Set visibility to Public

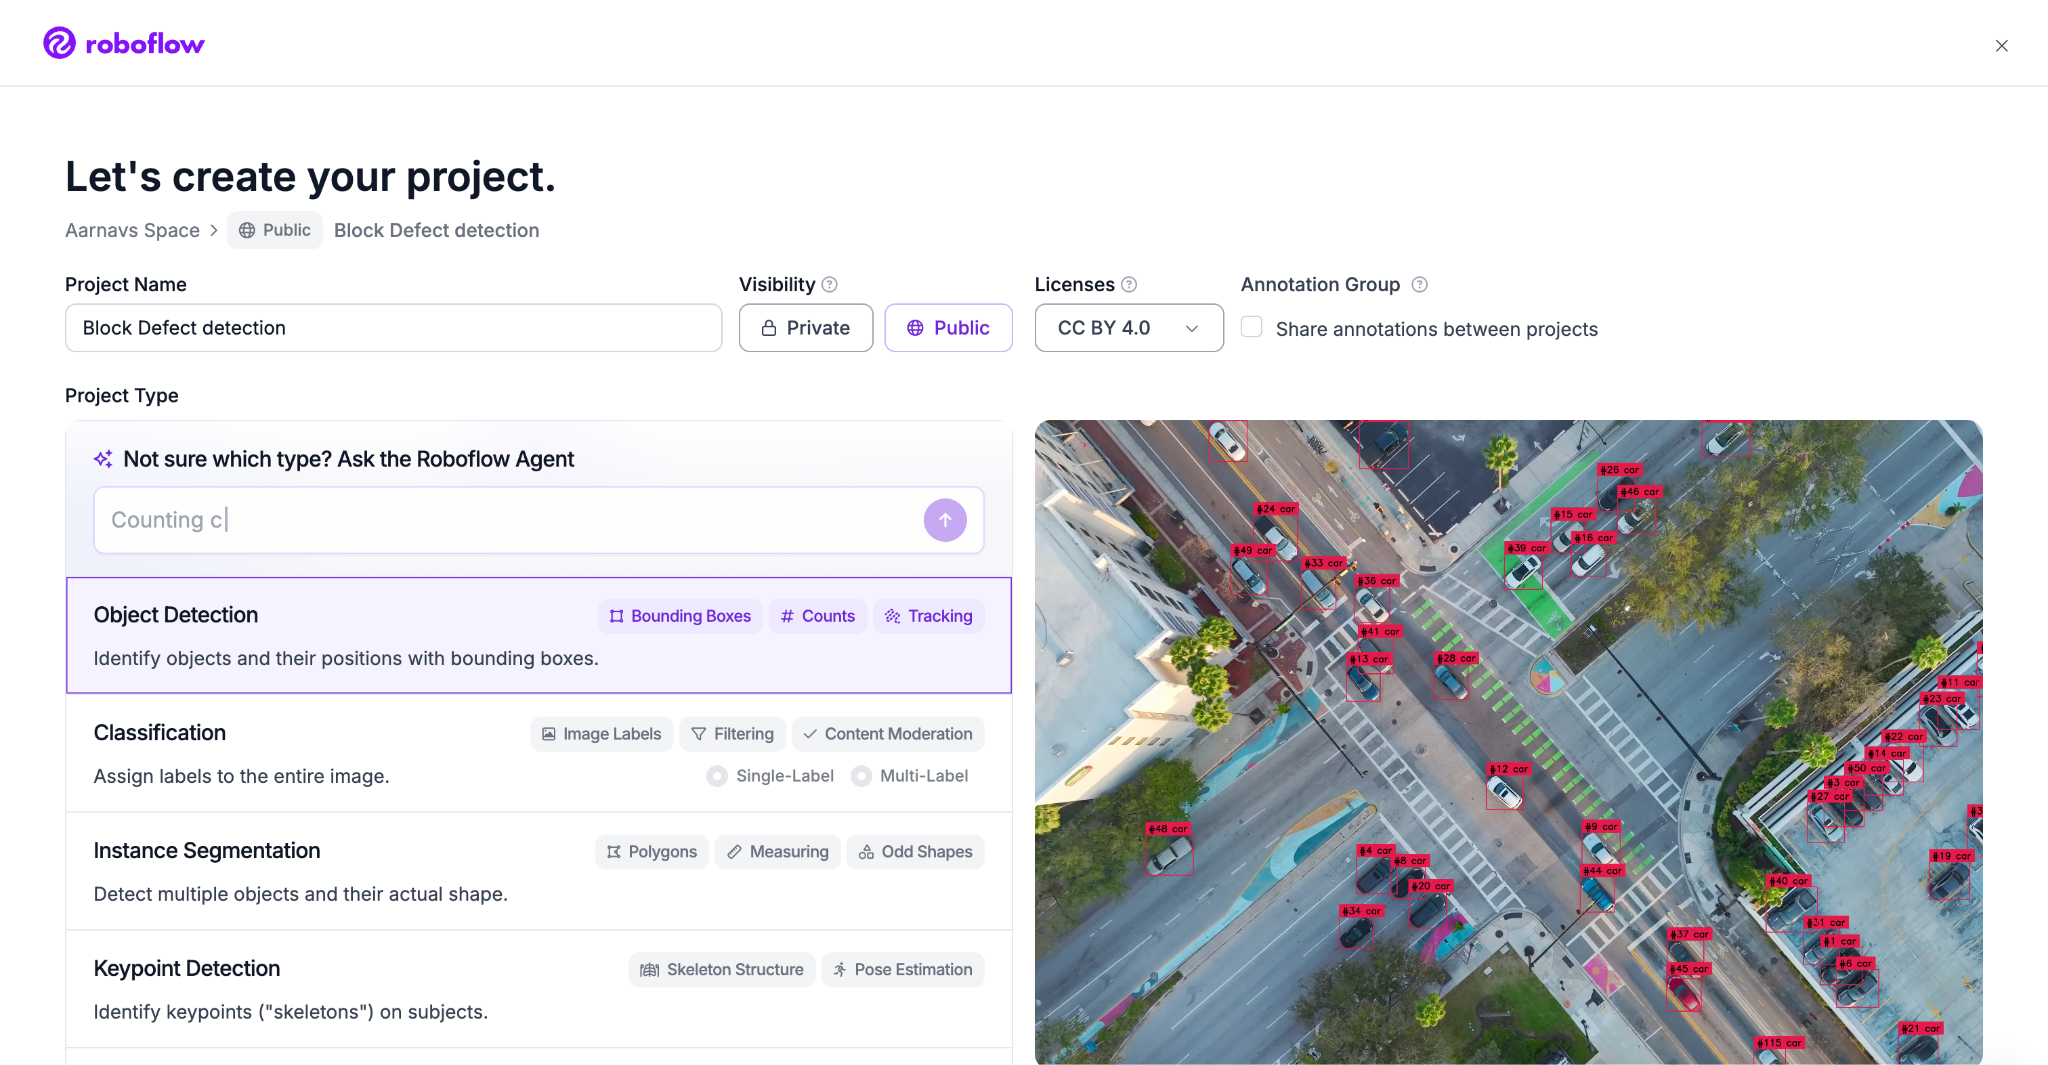pos(948,328)
